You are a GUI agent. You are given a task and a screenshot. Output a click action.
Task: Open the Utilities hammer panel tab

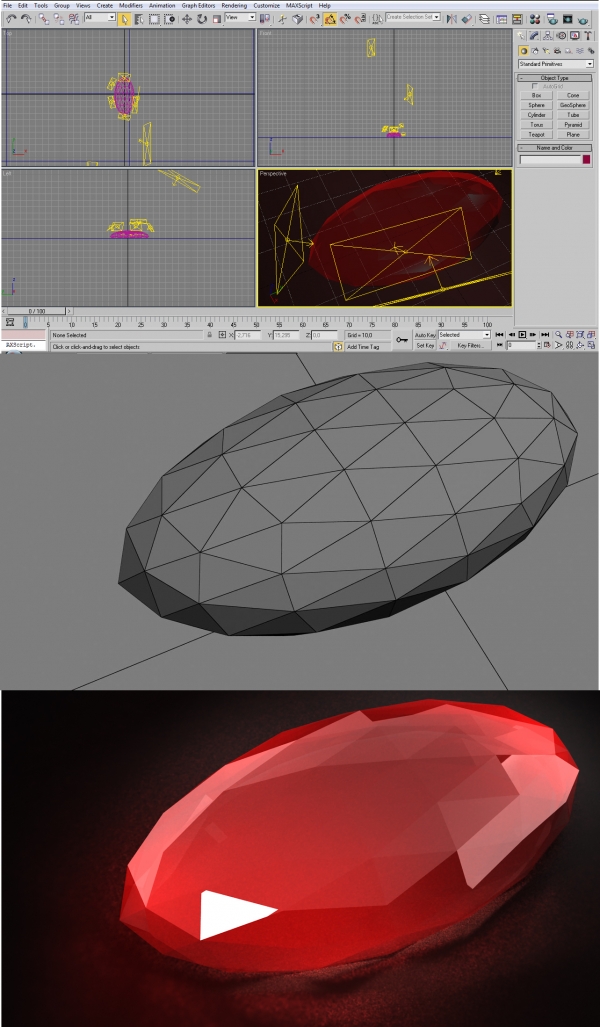[588, 36]
